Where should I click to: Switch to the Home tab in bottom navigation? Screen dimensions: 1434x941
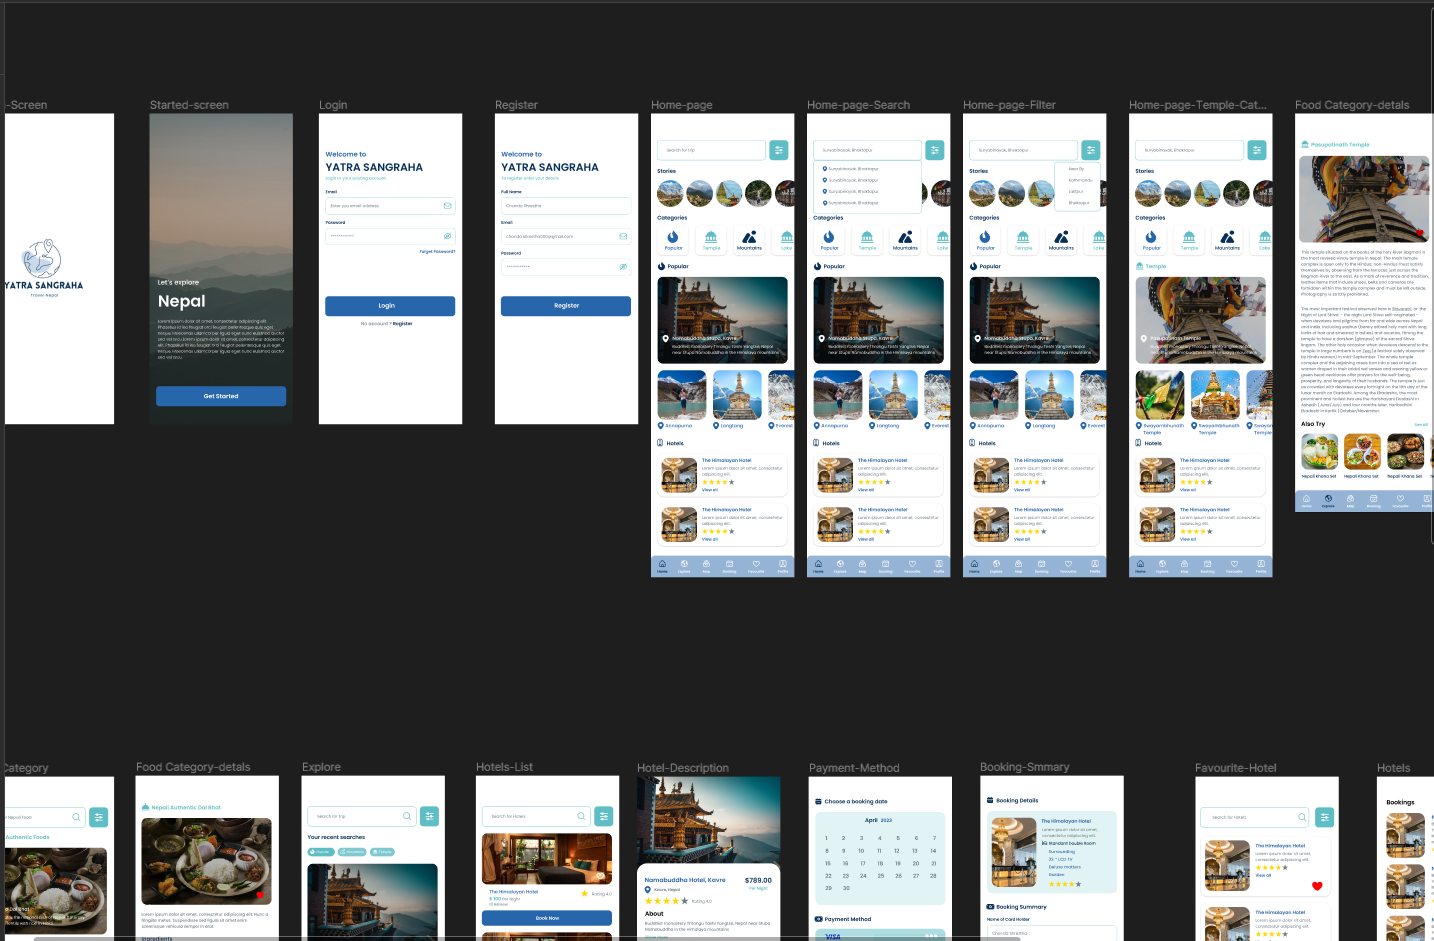coord(662,564)
